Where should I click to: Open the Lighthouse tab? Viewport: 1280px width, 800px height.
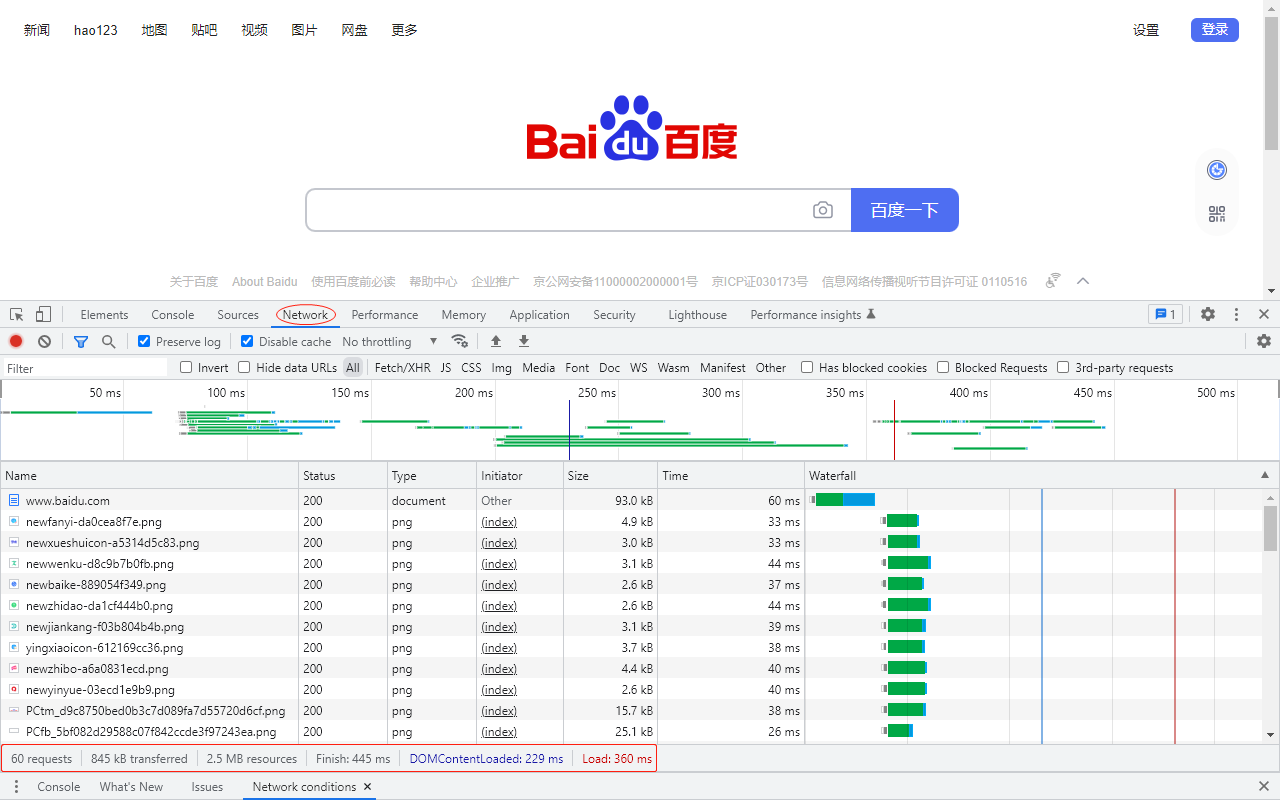tap(697, 314)
